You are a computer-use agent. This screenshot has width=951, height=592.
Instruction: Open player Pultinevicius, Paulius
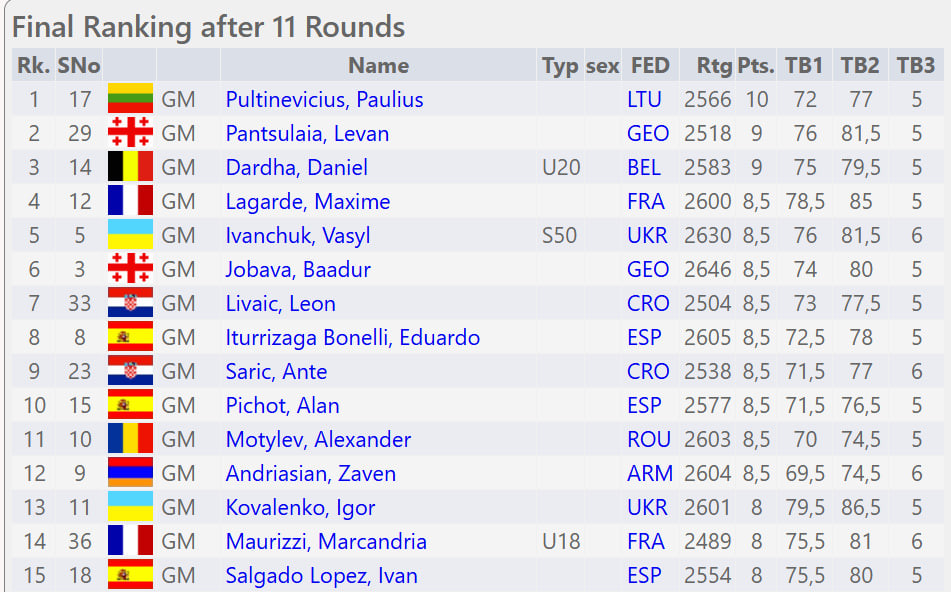(x=324, y=99)
